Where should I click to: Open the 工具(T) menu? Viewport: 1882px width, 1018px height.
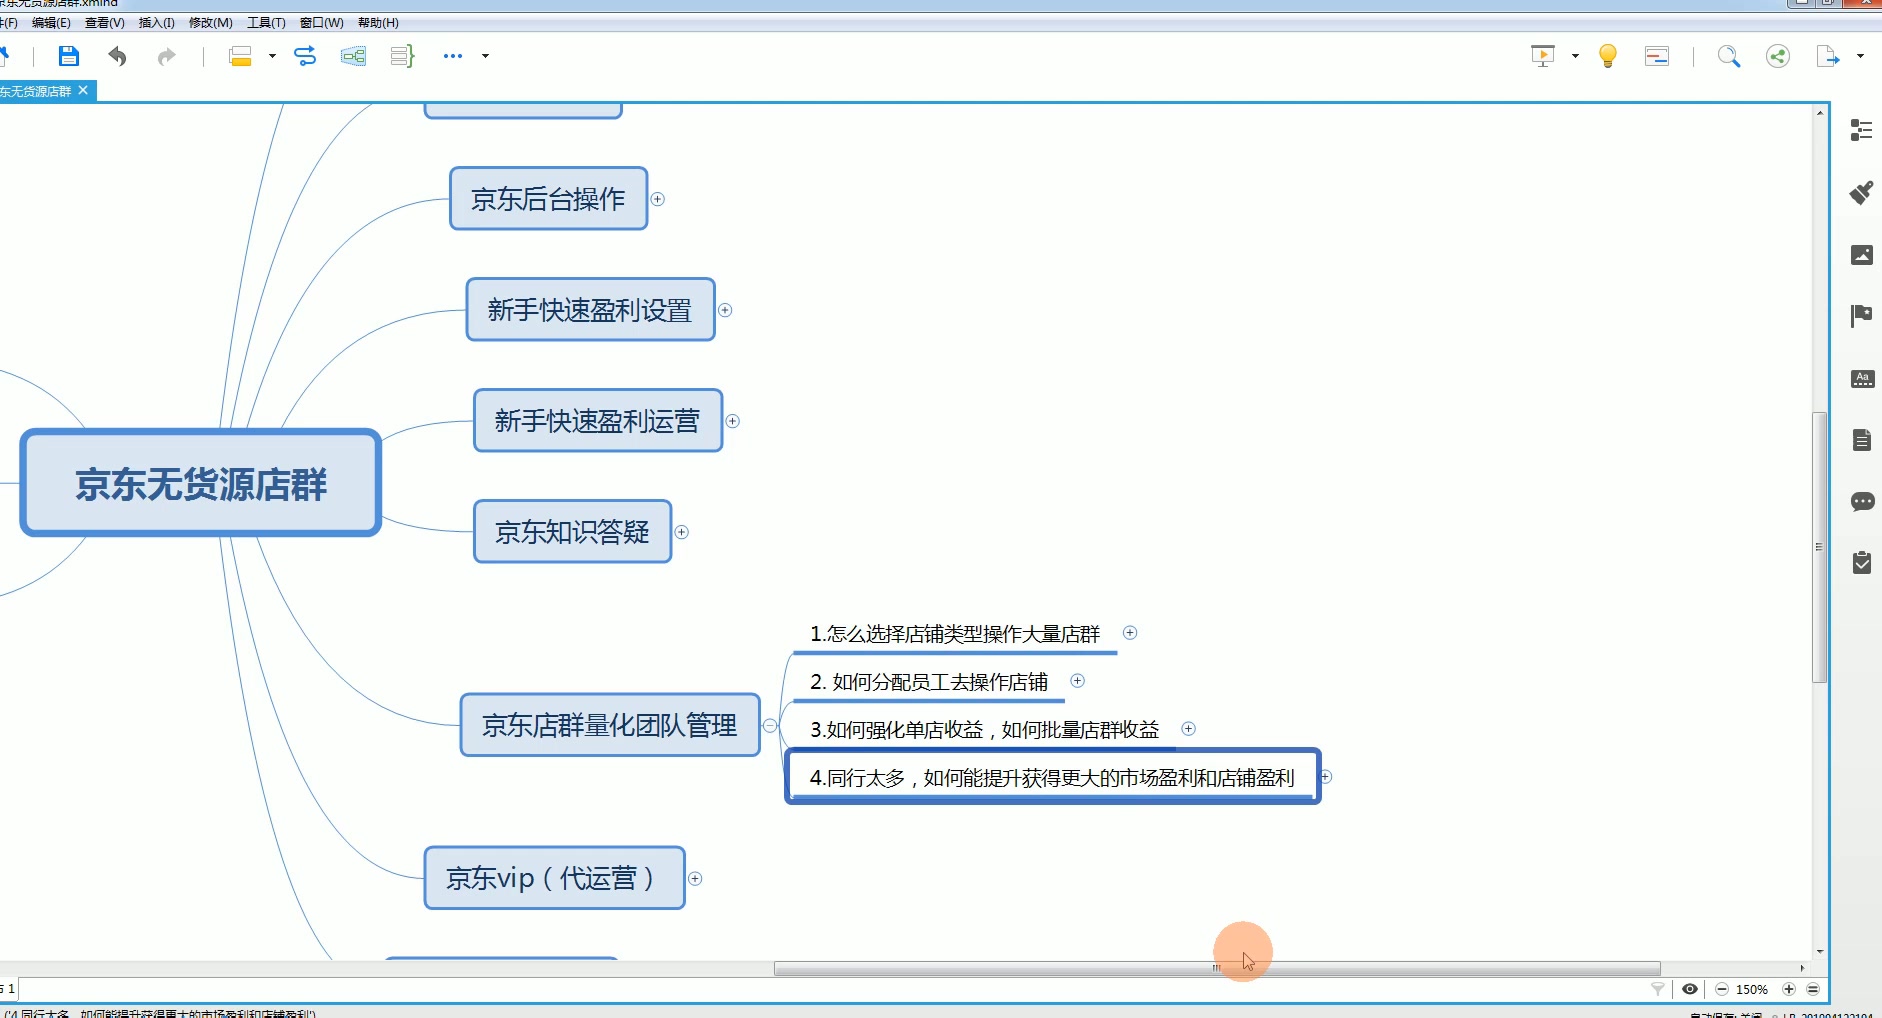point(266,22)
